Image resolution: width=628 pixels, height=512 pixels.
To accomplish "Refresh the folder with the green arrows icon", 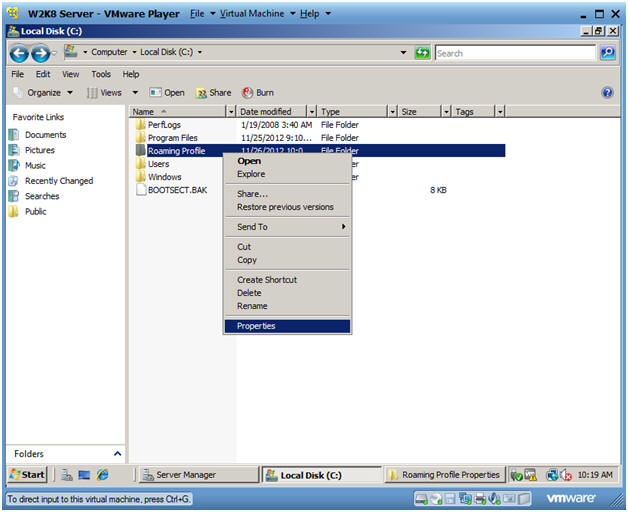I will point(422,52).
